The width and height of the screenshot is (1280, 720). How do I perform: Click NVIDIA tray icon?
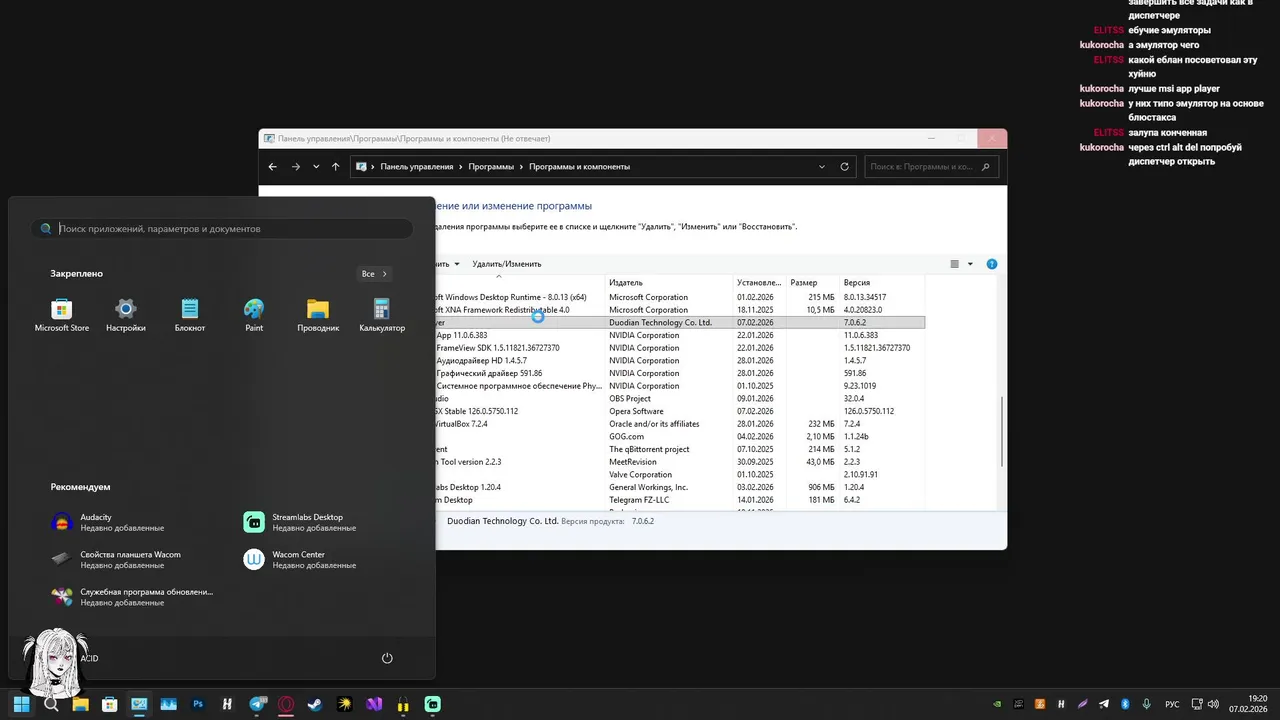(997, 704)
